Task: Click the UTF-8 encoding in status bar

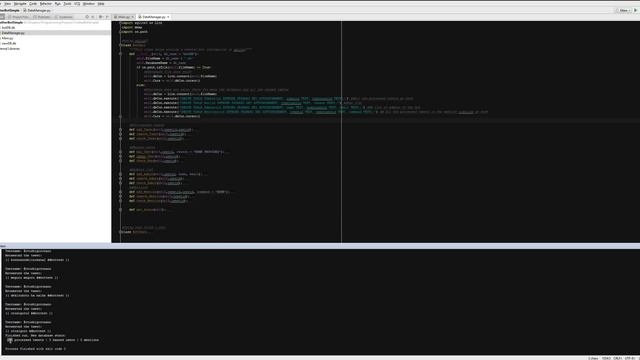Action: (630, 358)
